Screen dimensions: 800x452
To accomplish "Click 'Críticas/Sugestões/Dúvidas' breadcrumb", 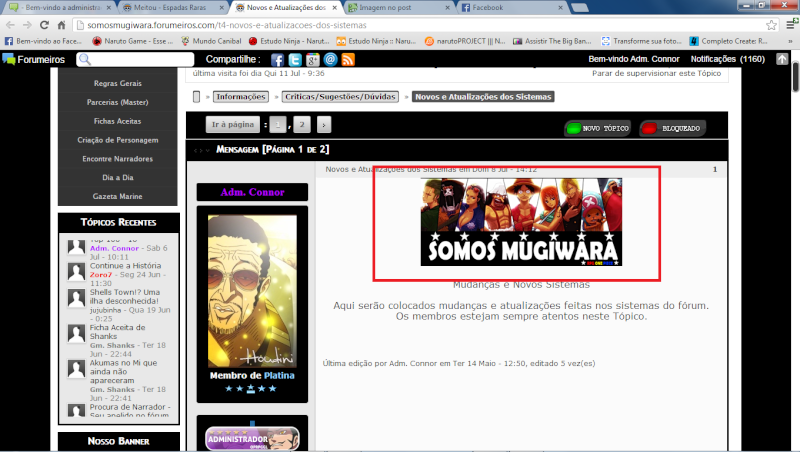I will (340, 96).
